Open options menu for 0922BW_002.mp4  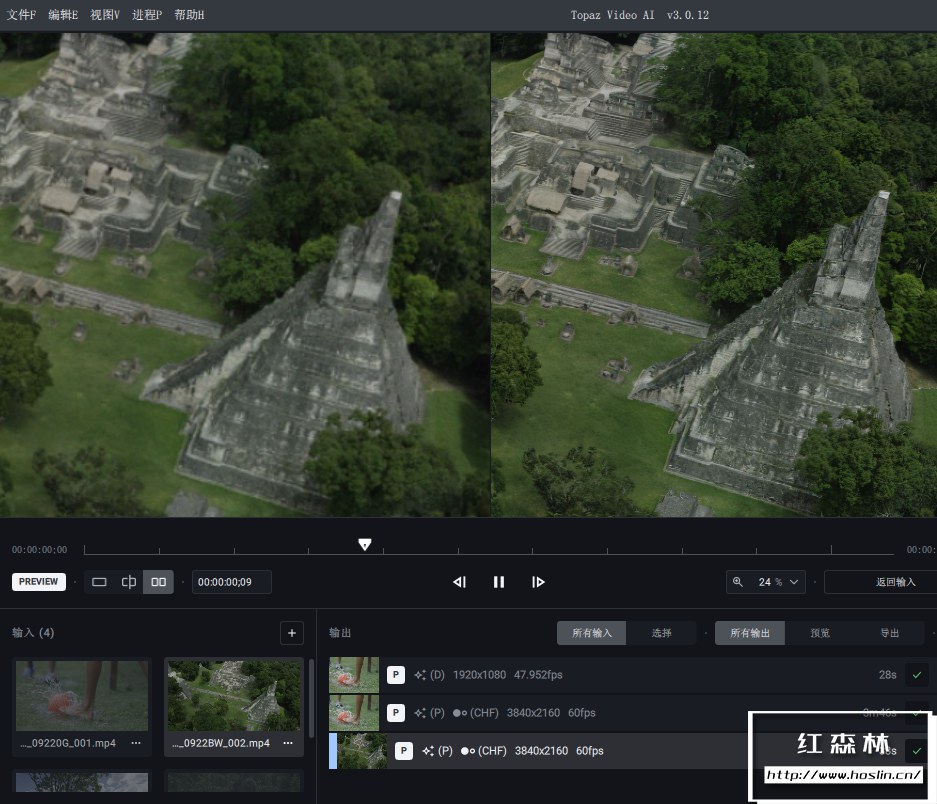(288, 743)
